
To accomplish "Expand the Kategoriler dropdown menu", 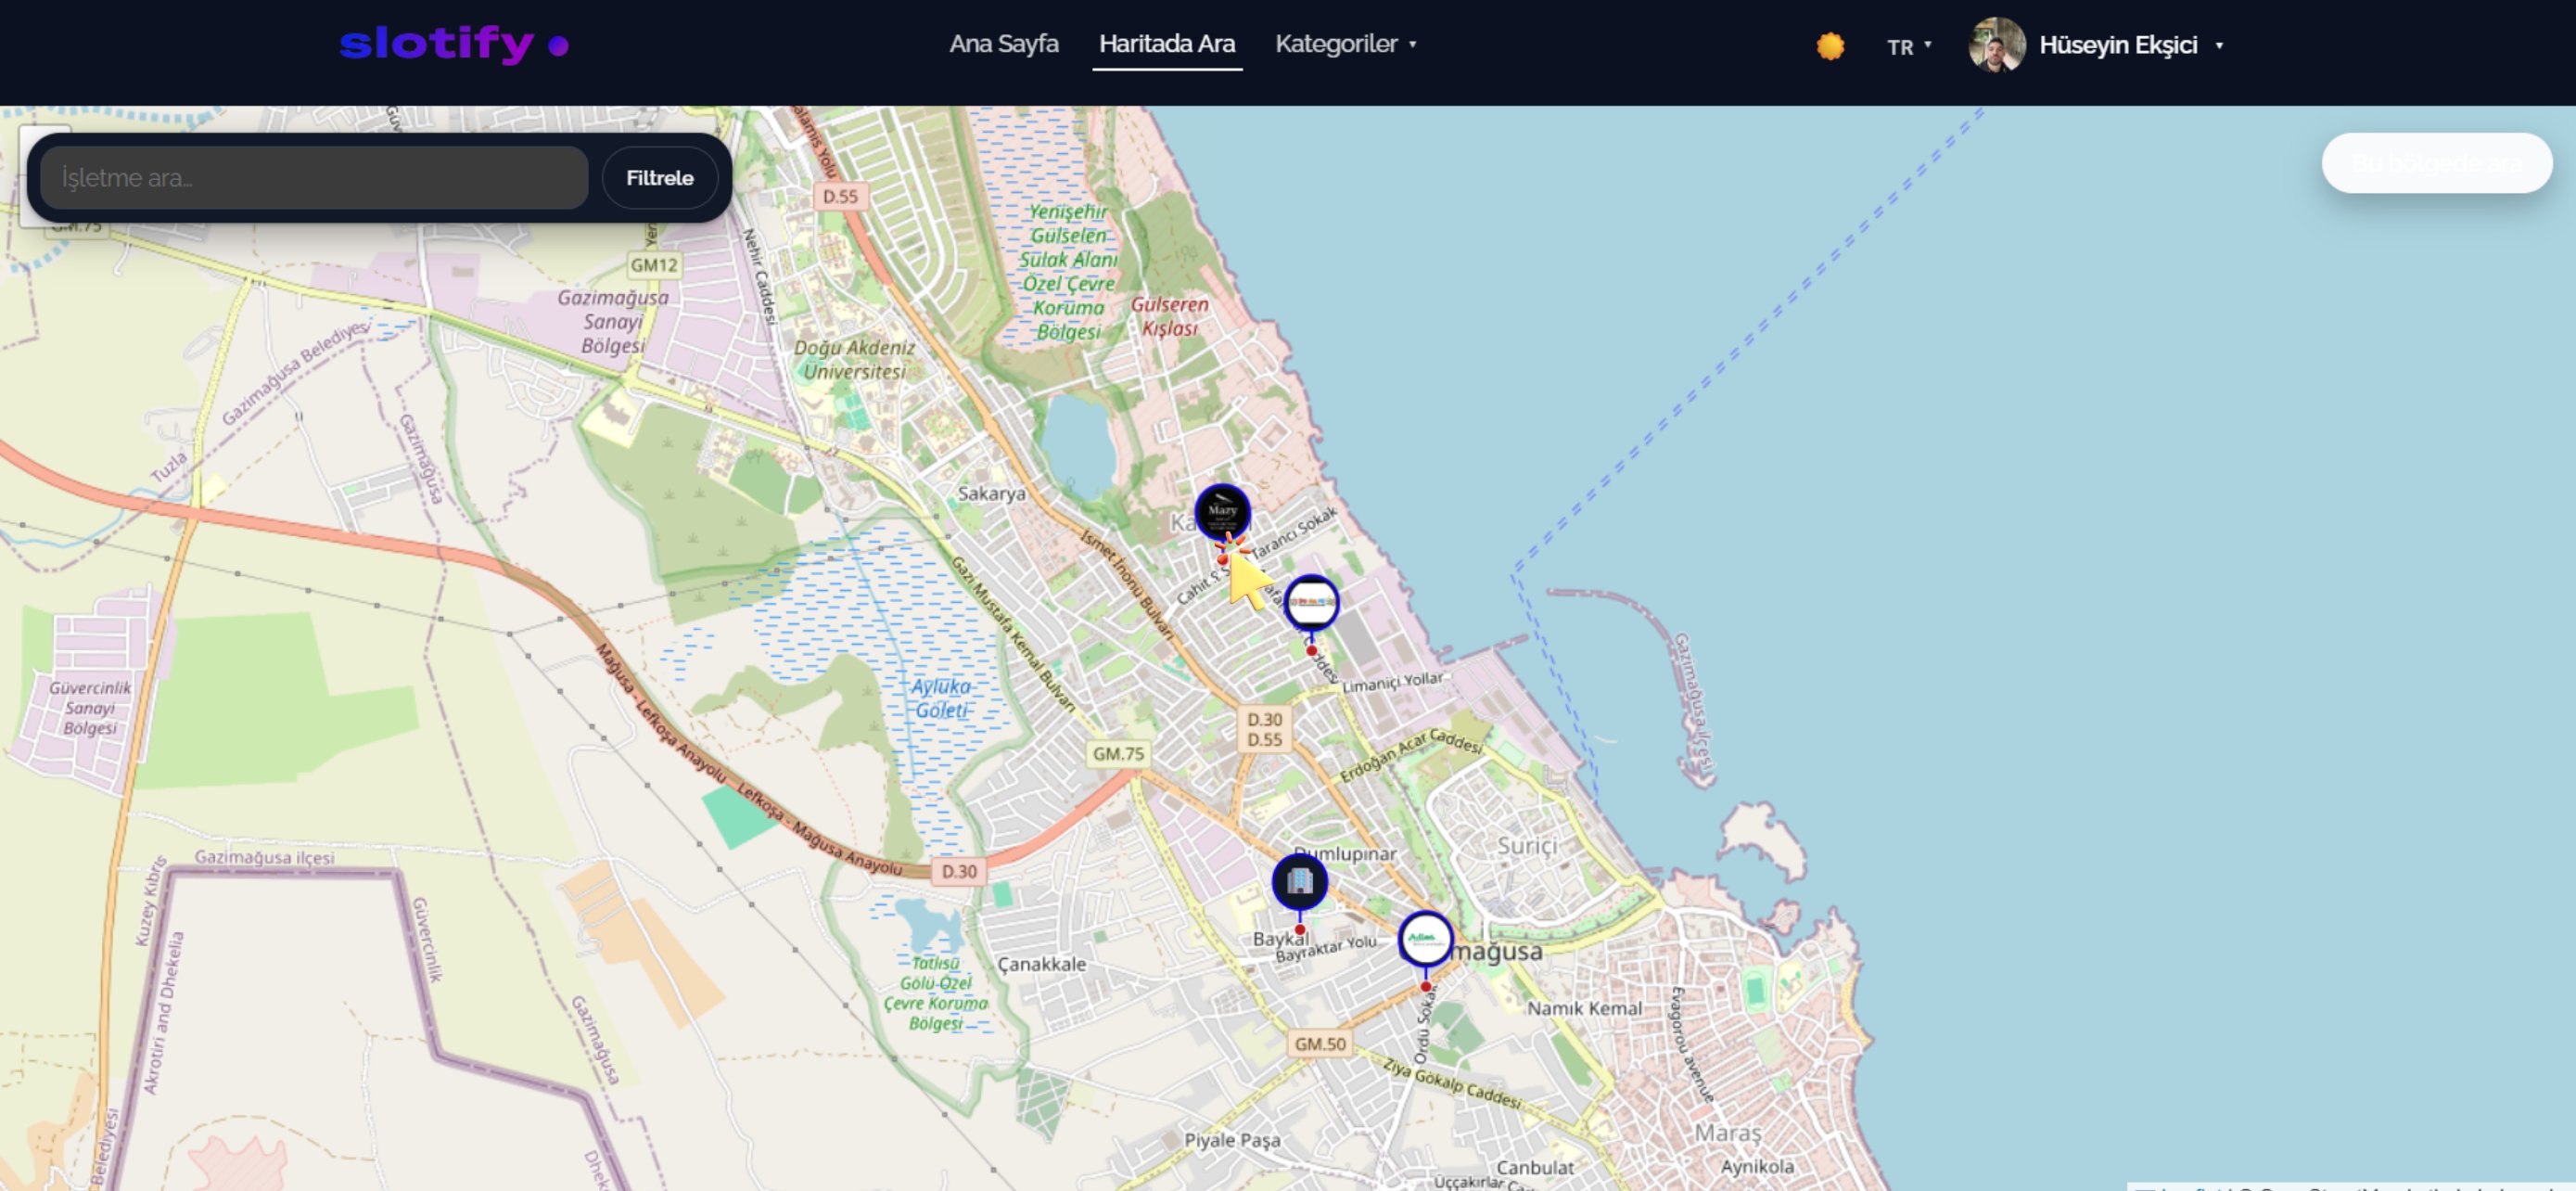I will pos(1345,44).
